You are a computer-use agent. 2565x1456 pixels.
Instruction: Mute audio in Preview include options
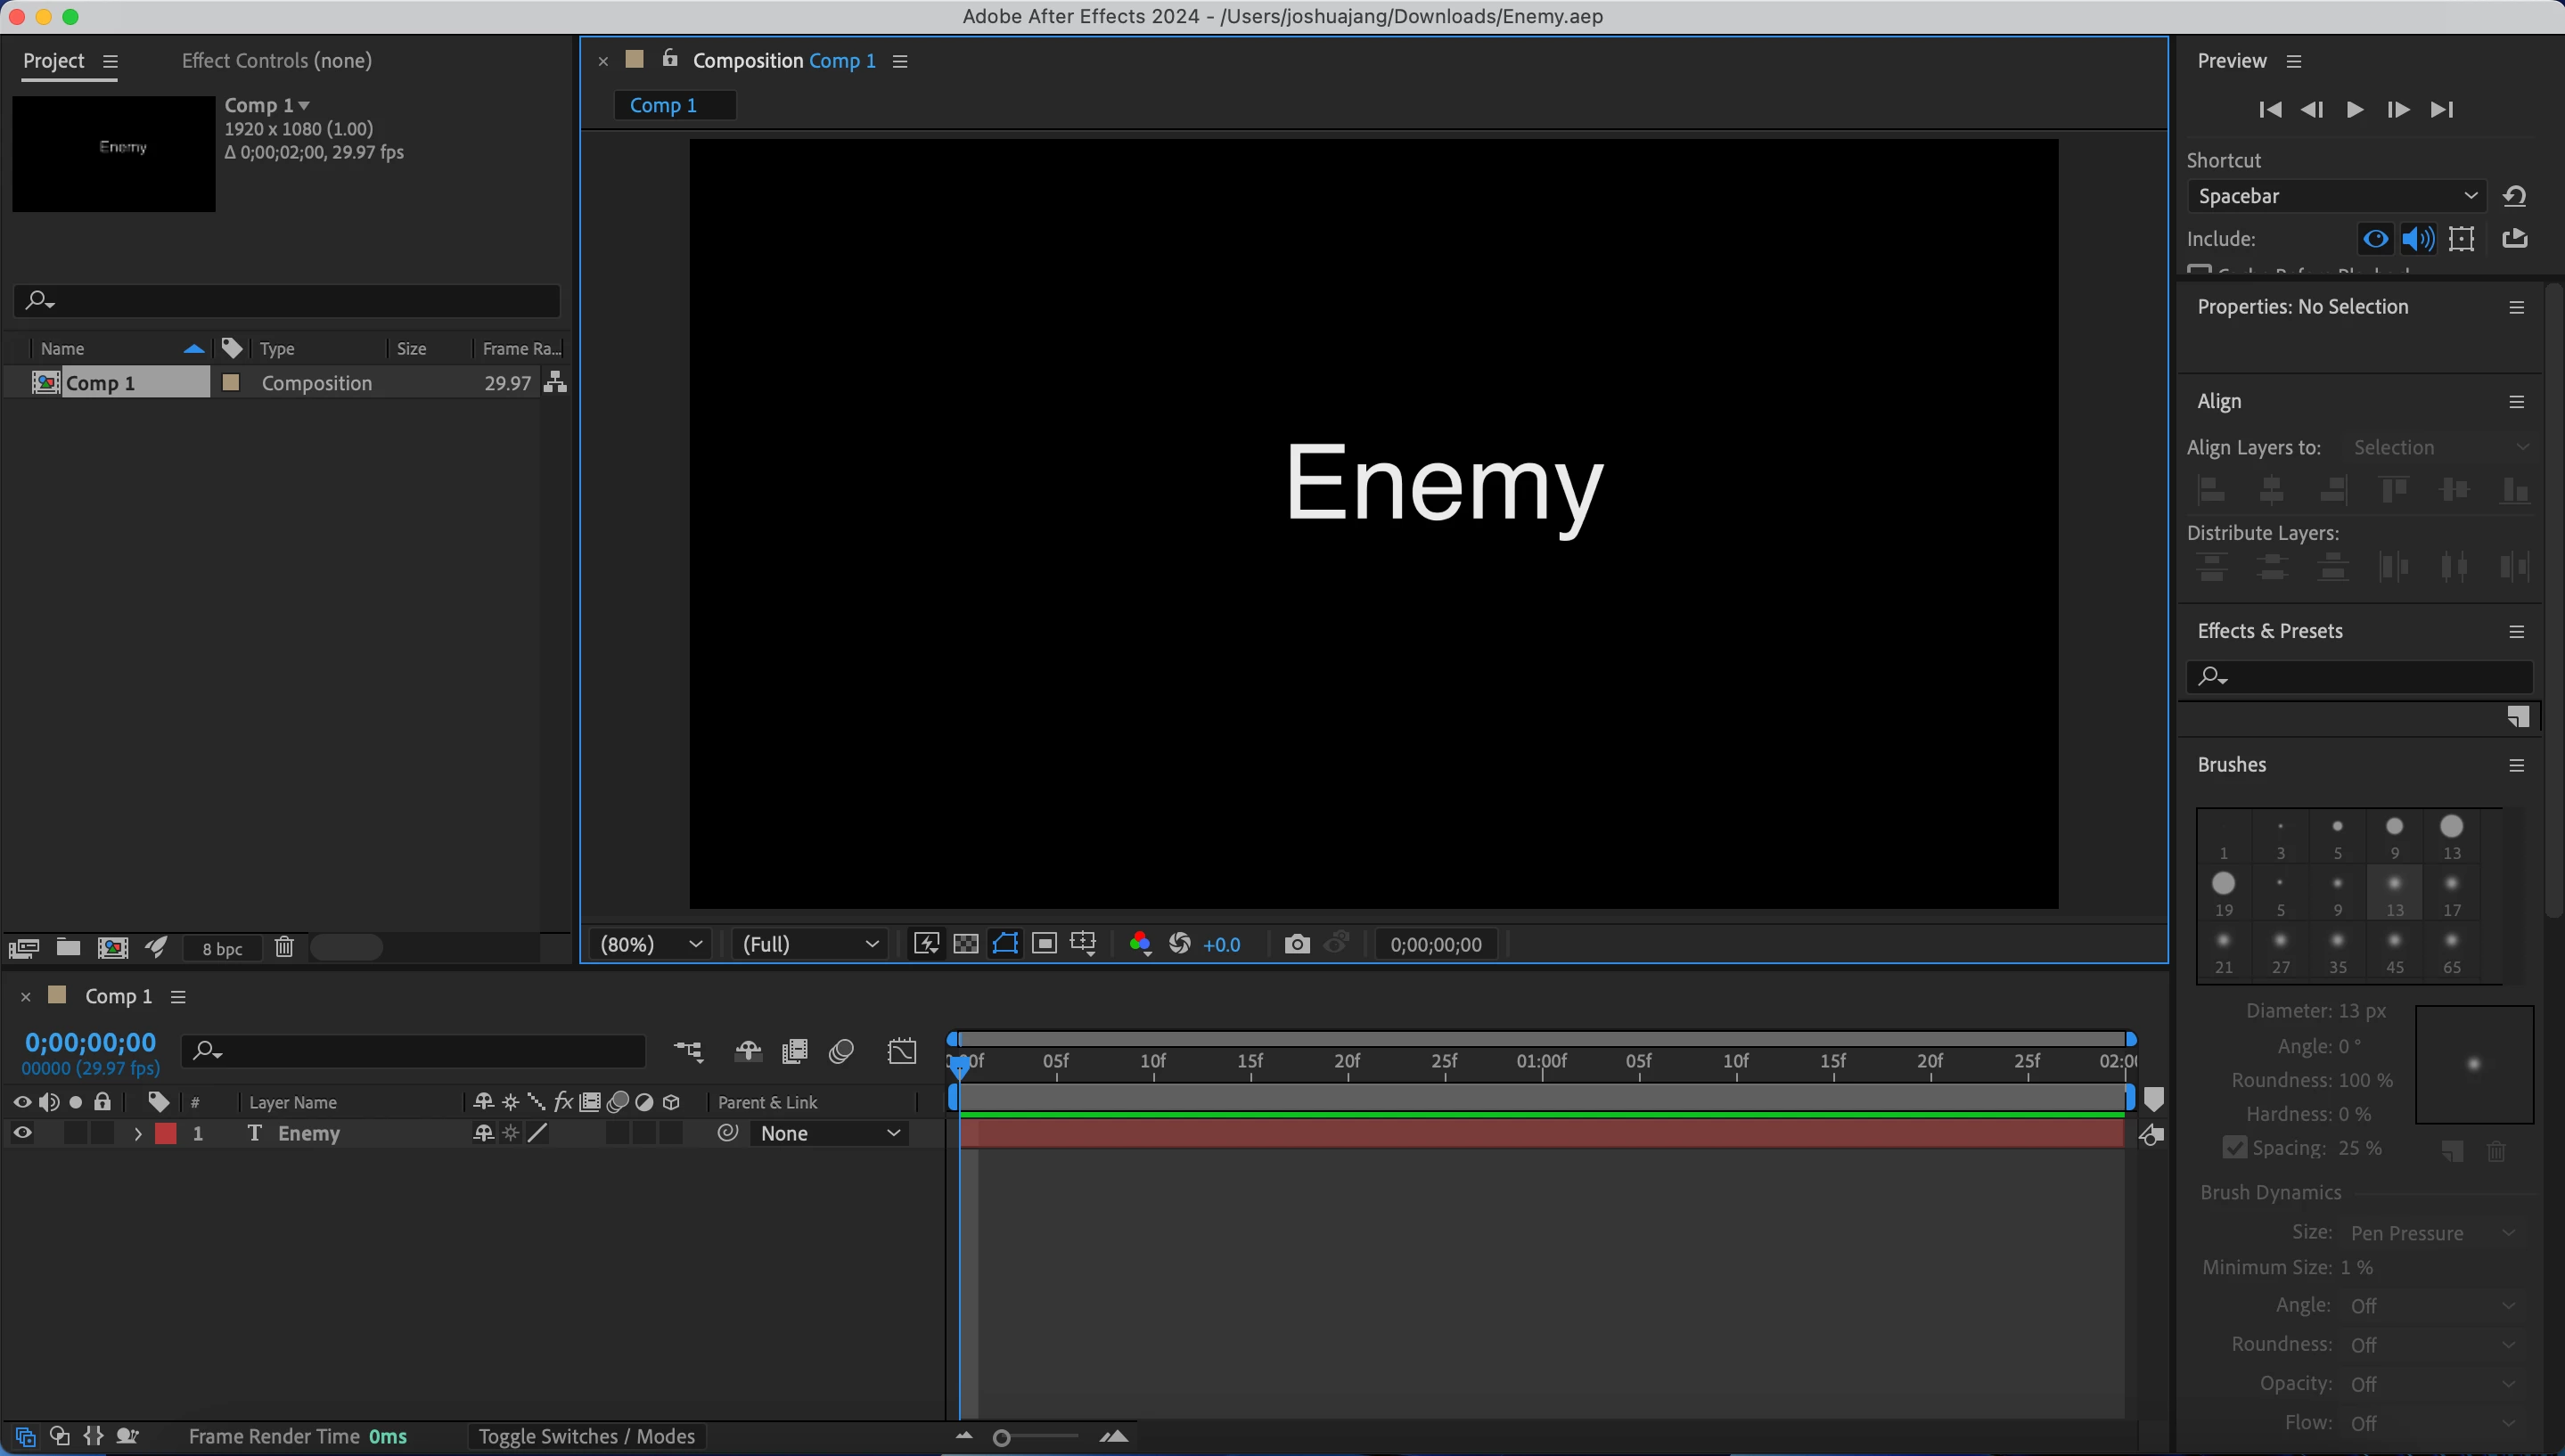point(2418,239)
